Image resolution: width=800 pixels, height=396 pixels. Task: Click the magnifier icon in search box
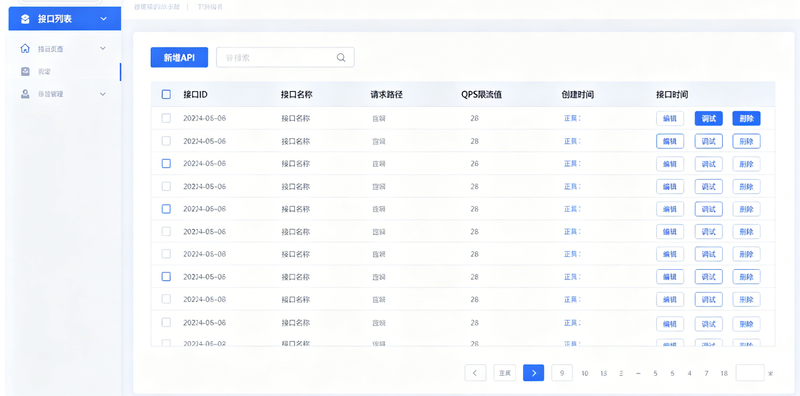click(341, 58)
